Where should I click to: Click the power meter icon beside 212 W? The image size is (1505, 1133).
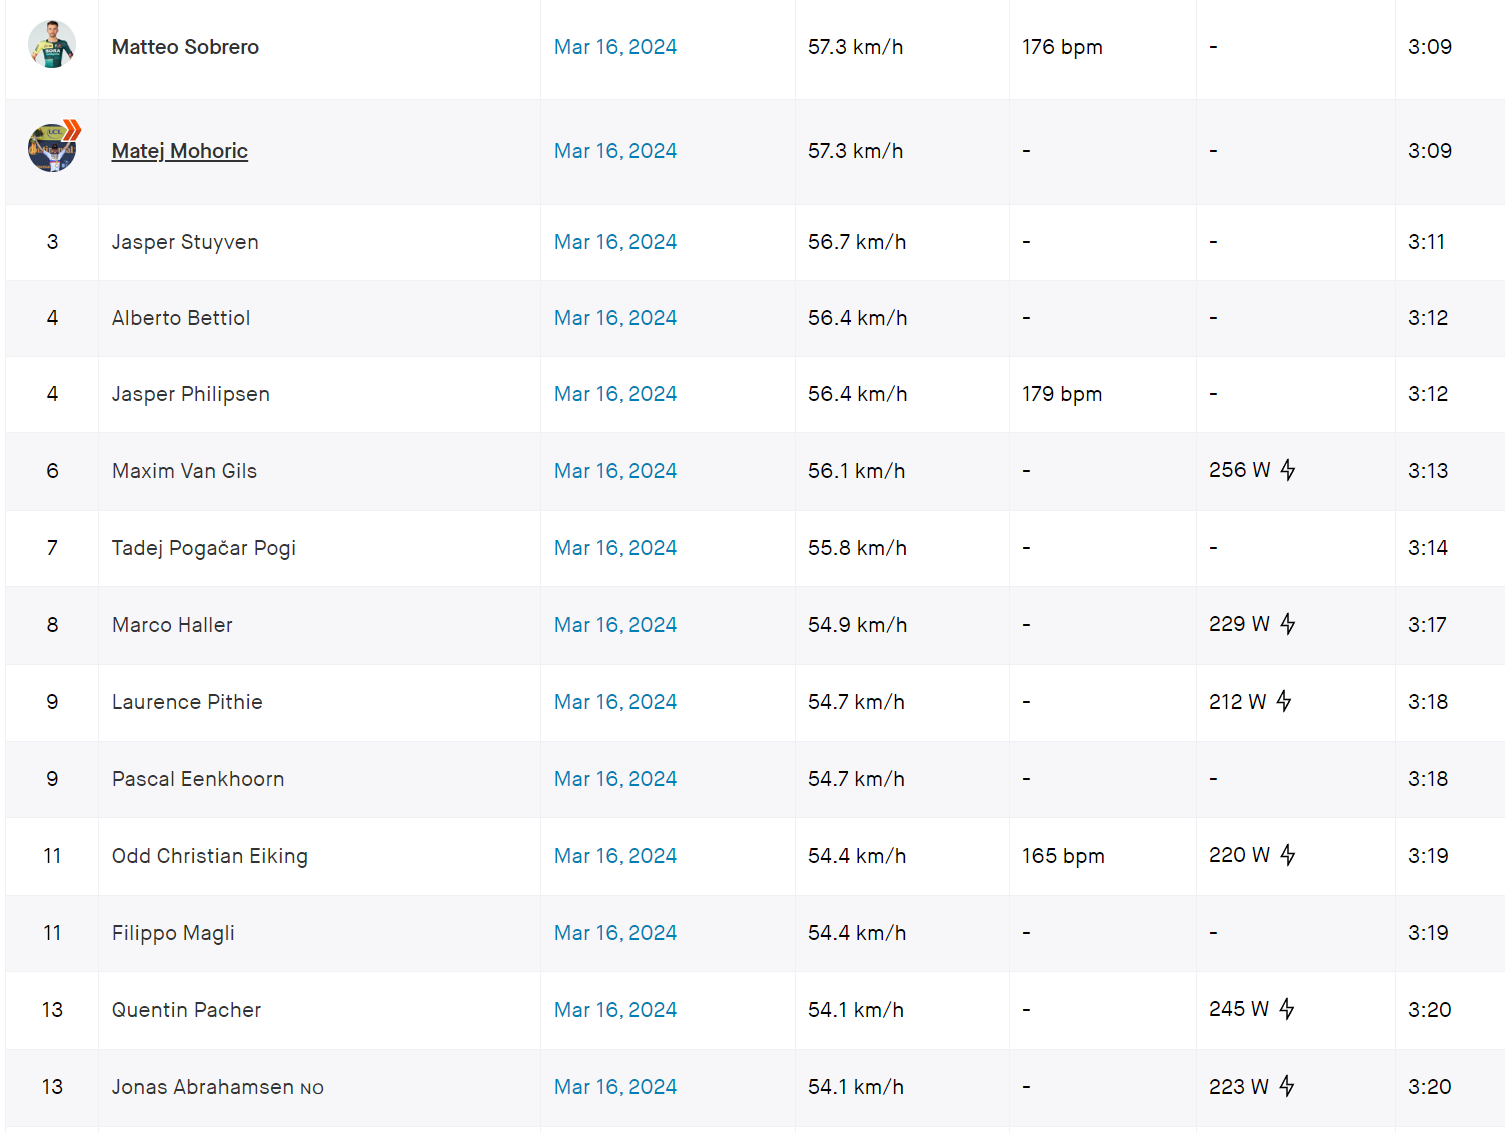tap(1284, 701)
